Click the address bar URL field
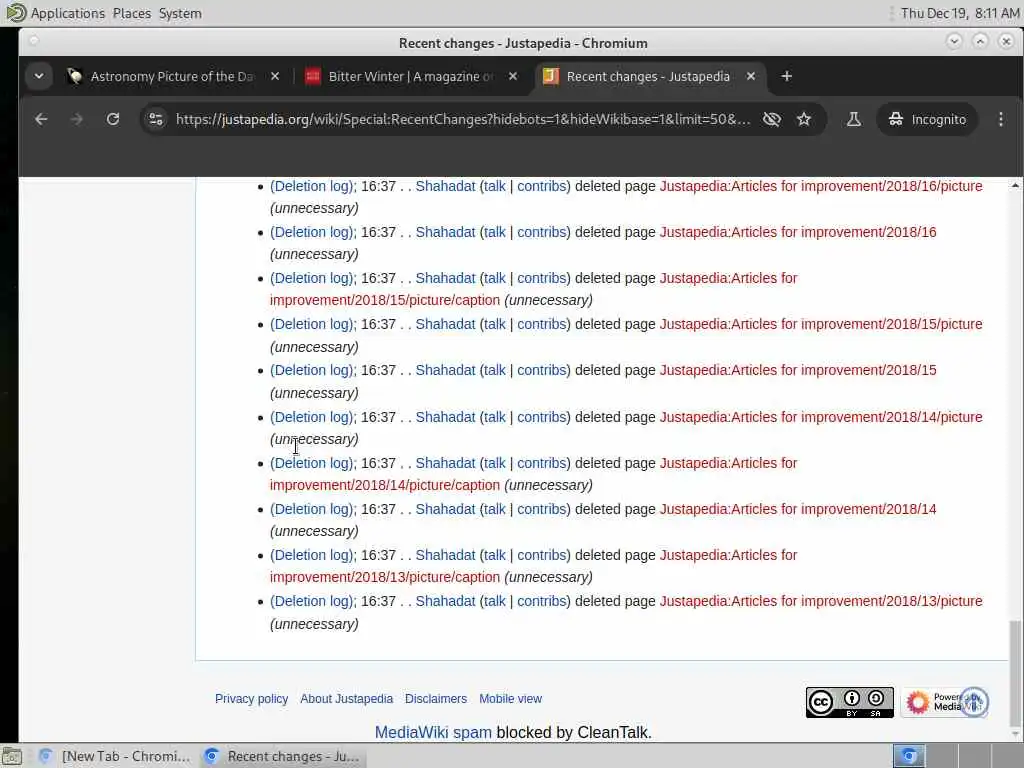The width and height of the screenshot is (1024, 768). tap(462, 119)
